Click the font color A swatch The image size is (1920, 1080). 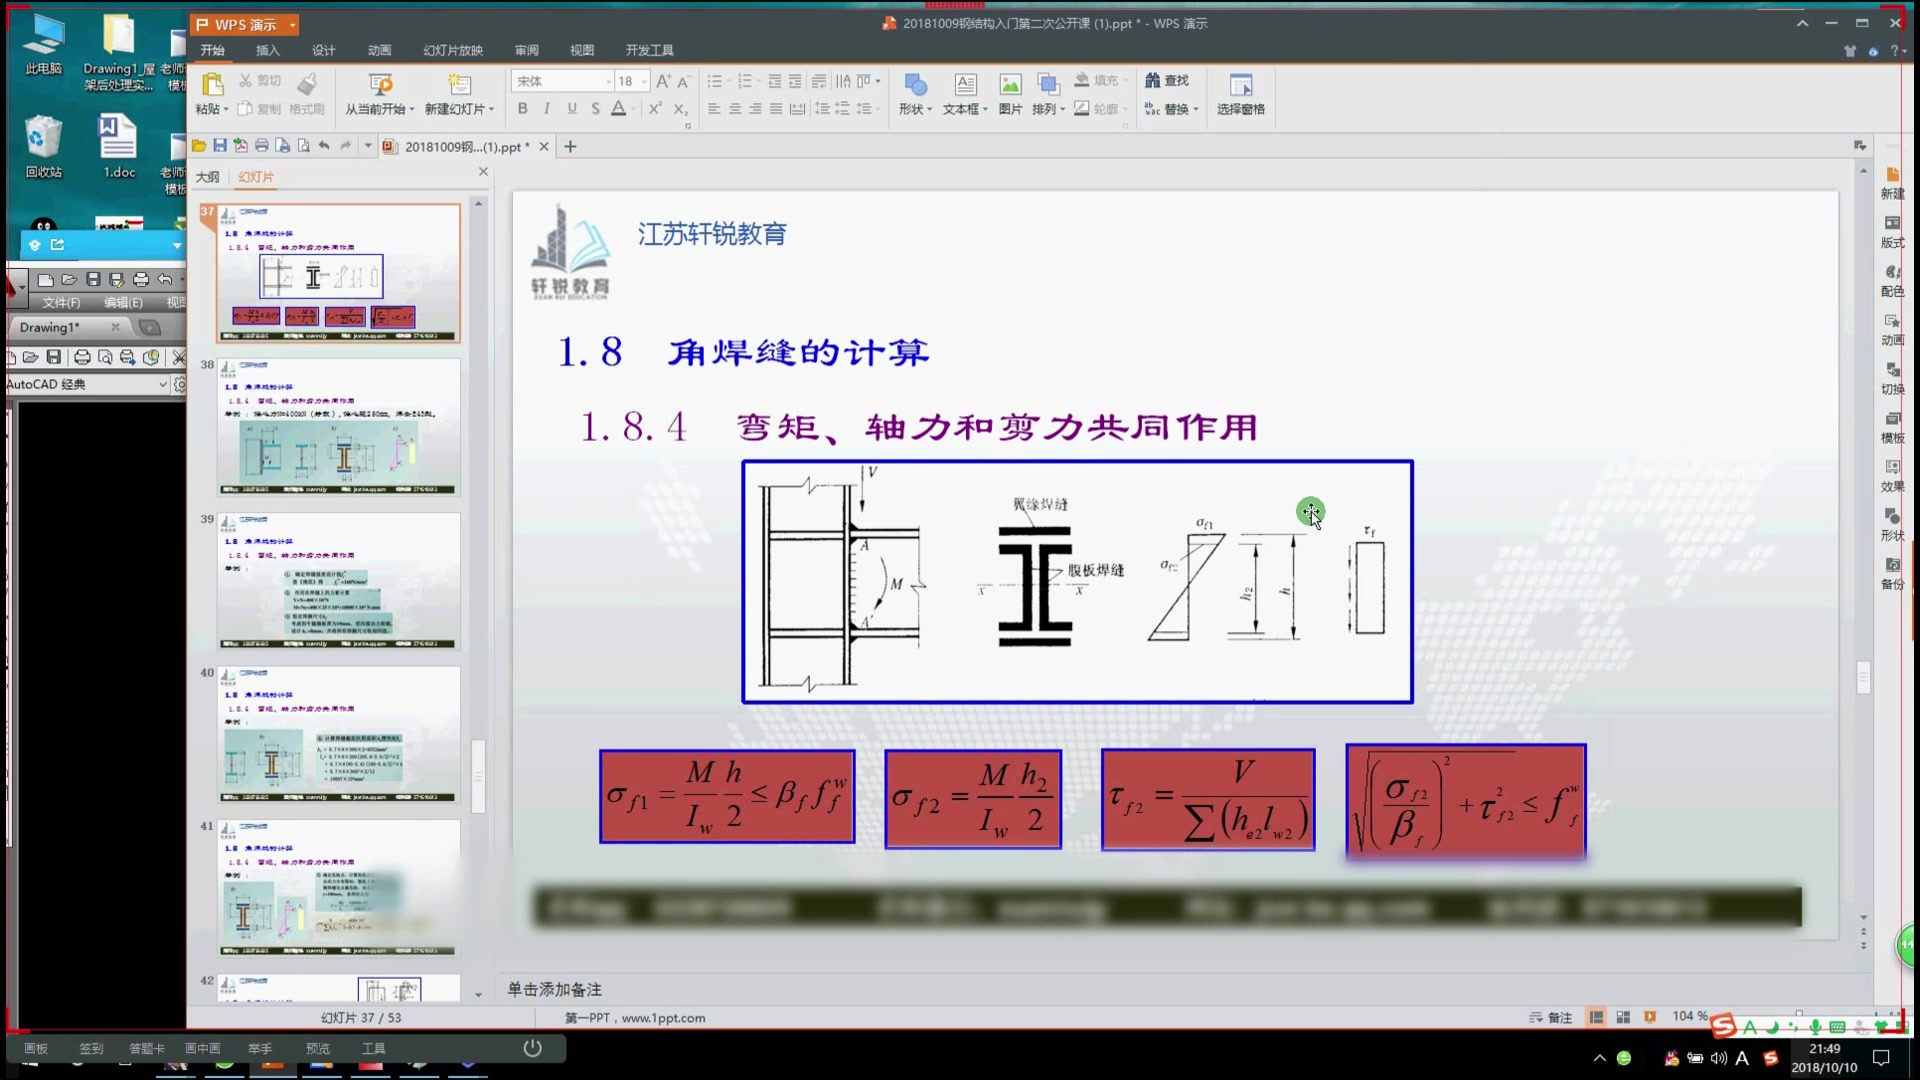(x=619, y=108)
